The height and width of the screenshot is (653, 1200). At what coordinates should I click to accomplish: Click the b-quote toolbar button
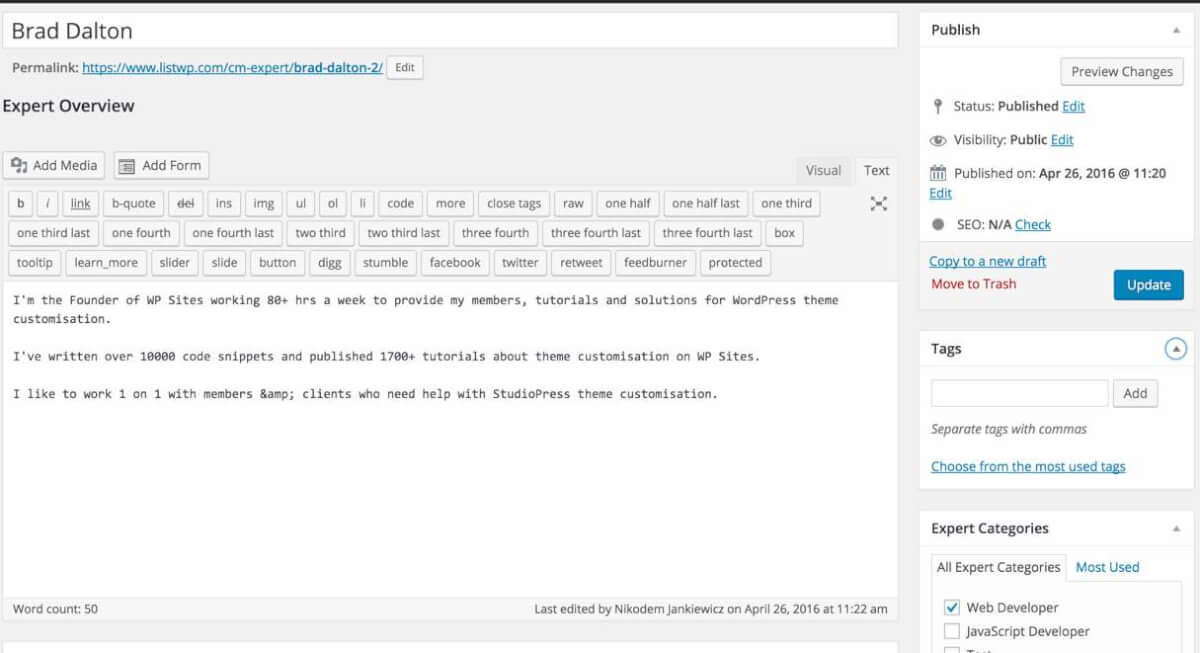tap(133, 204)
